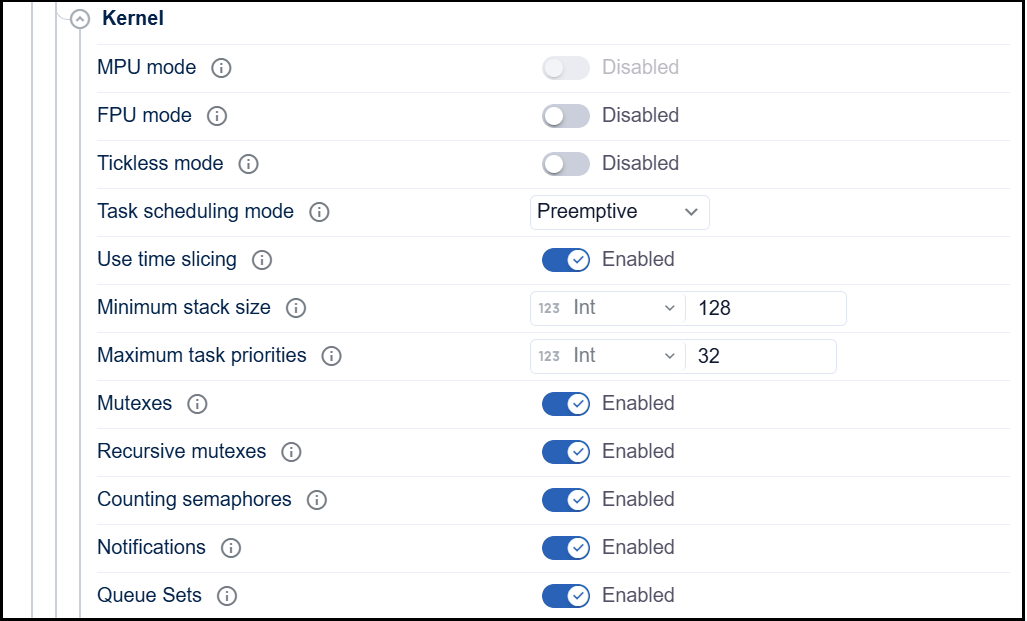The height and width of the screenshot is (621, 1027).
Task: Enable the FPU mode toggle
Action: [566, 116]
